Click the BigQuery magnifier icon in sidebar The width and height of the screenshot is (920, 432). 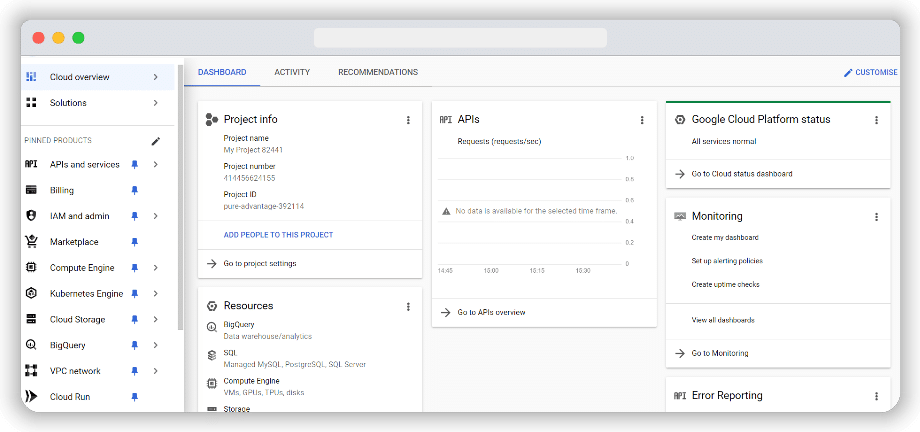tap(31, 345)
